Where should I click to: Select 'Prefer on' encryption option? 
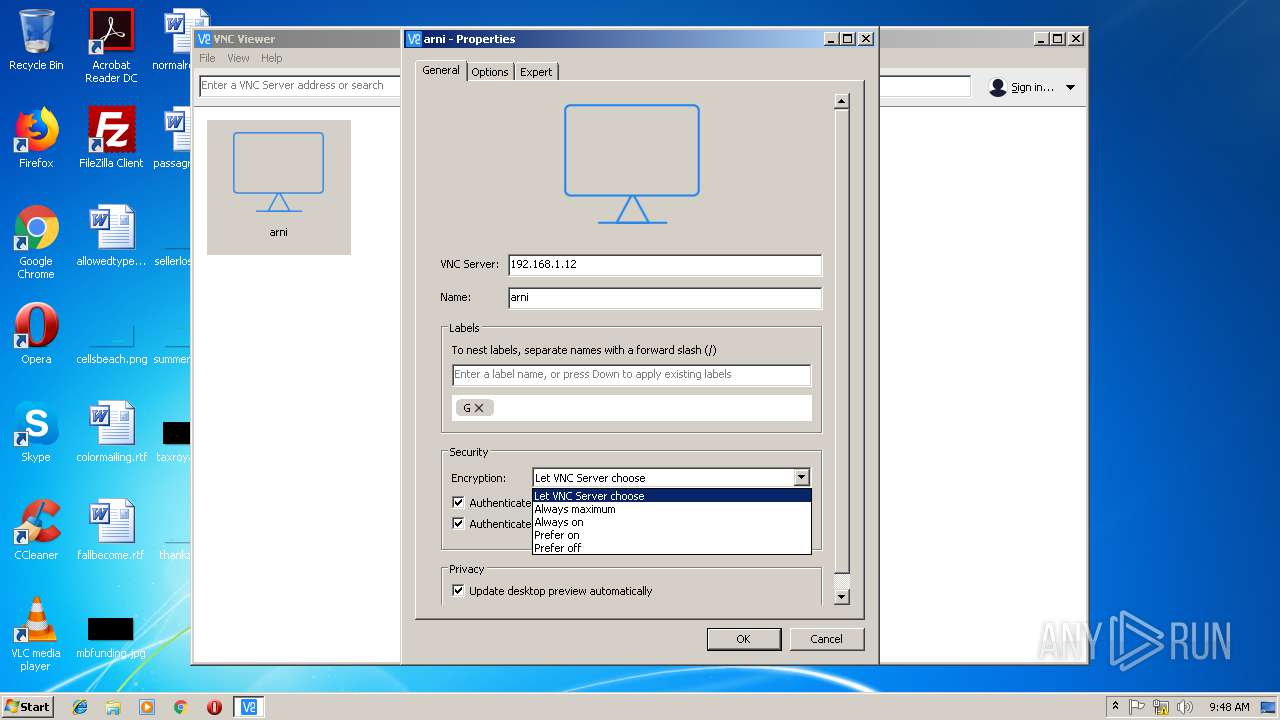point(671,535)
